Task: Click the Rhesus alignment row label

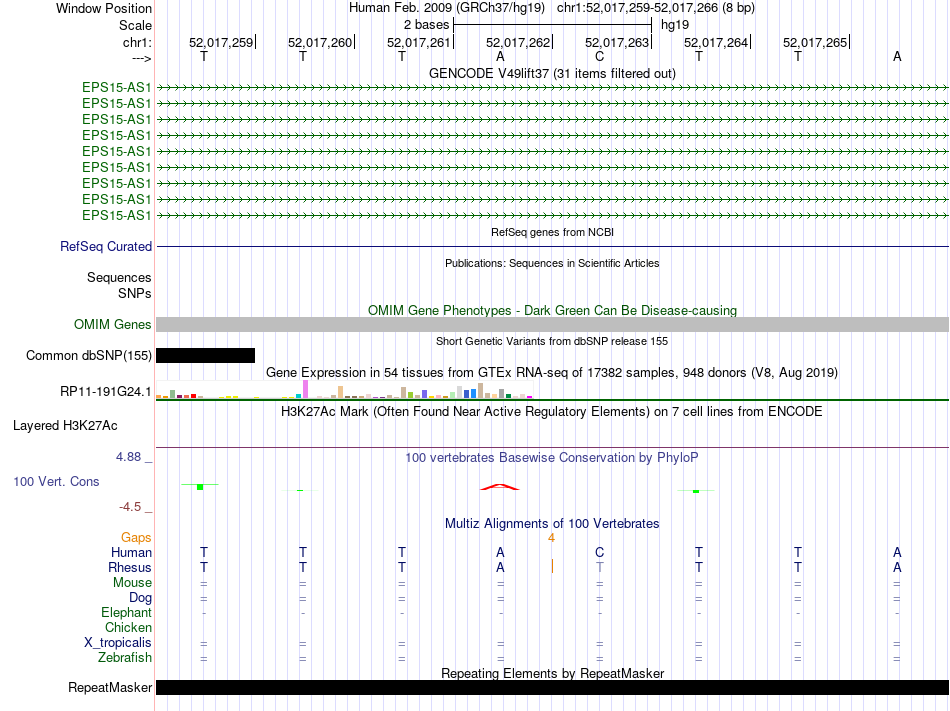Action: (130, 567)
